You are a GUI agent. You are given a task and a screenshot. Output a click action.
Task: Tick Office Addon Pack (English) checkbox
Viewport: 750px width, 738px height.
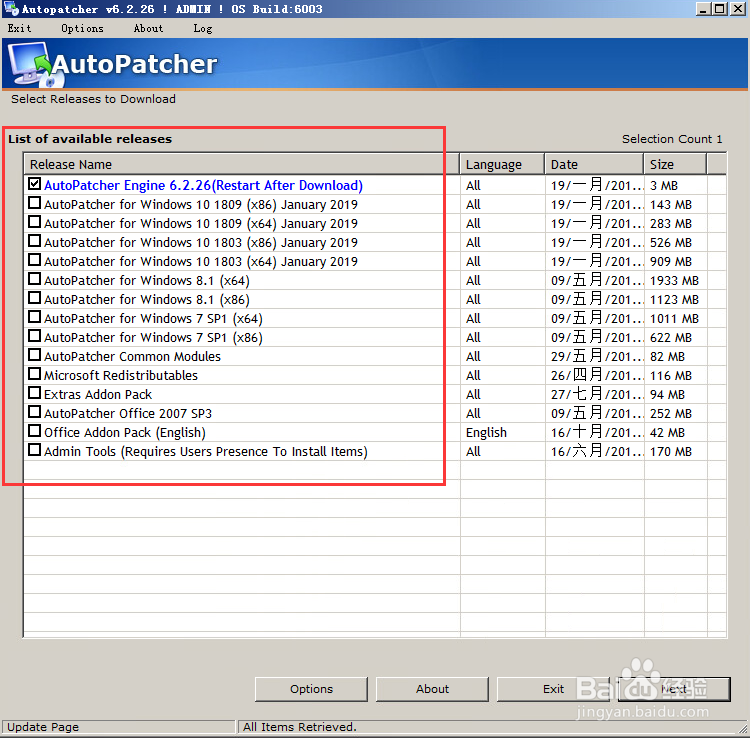click(34, 431)
